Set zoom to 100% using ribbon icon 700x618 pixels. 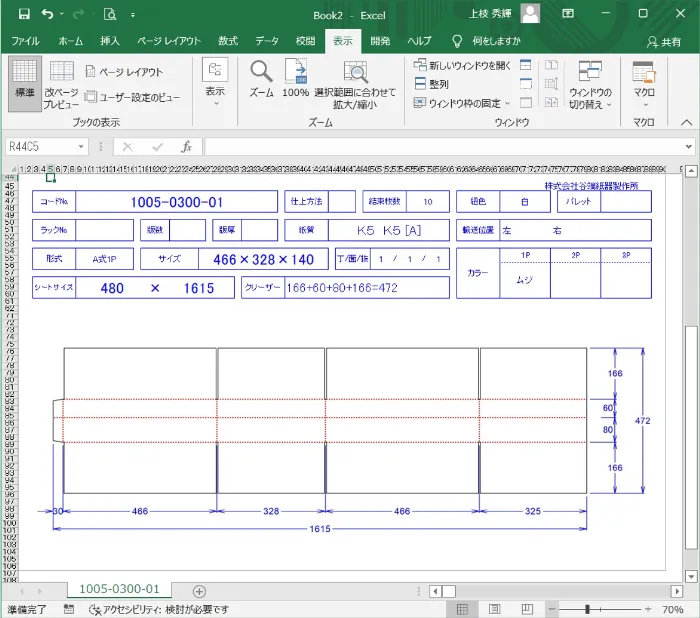[295, 78]
